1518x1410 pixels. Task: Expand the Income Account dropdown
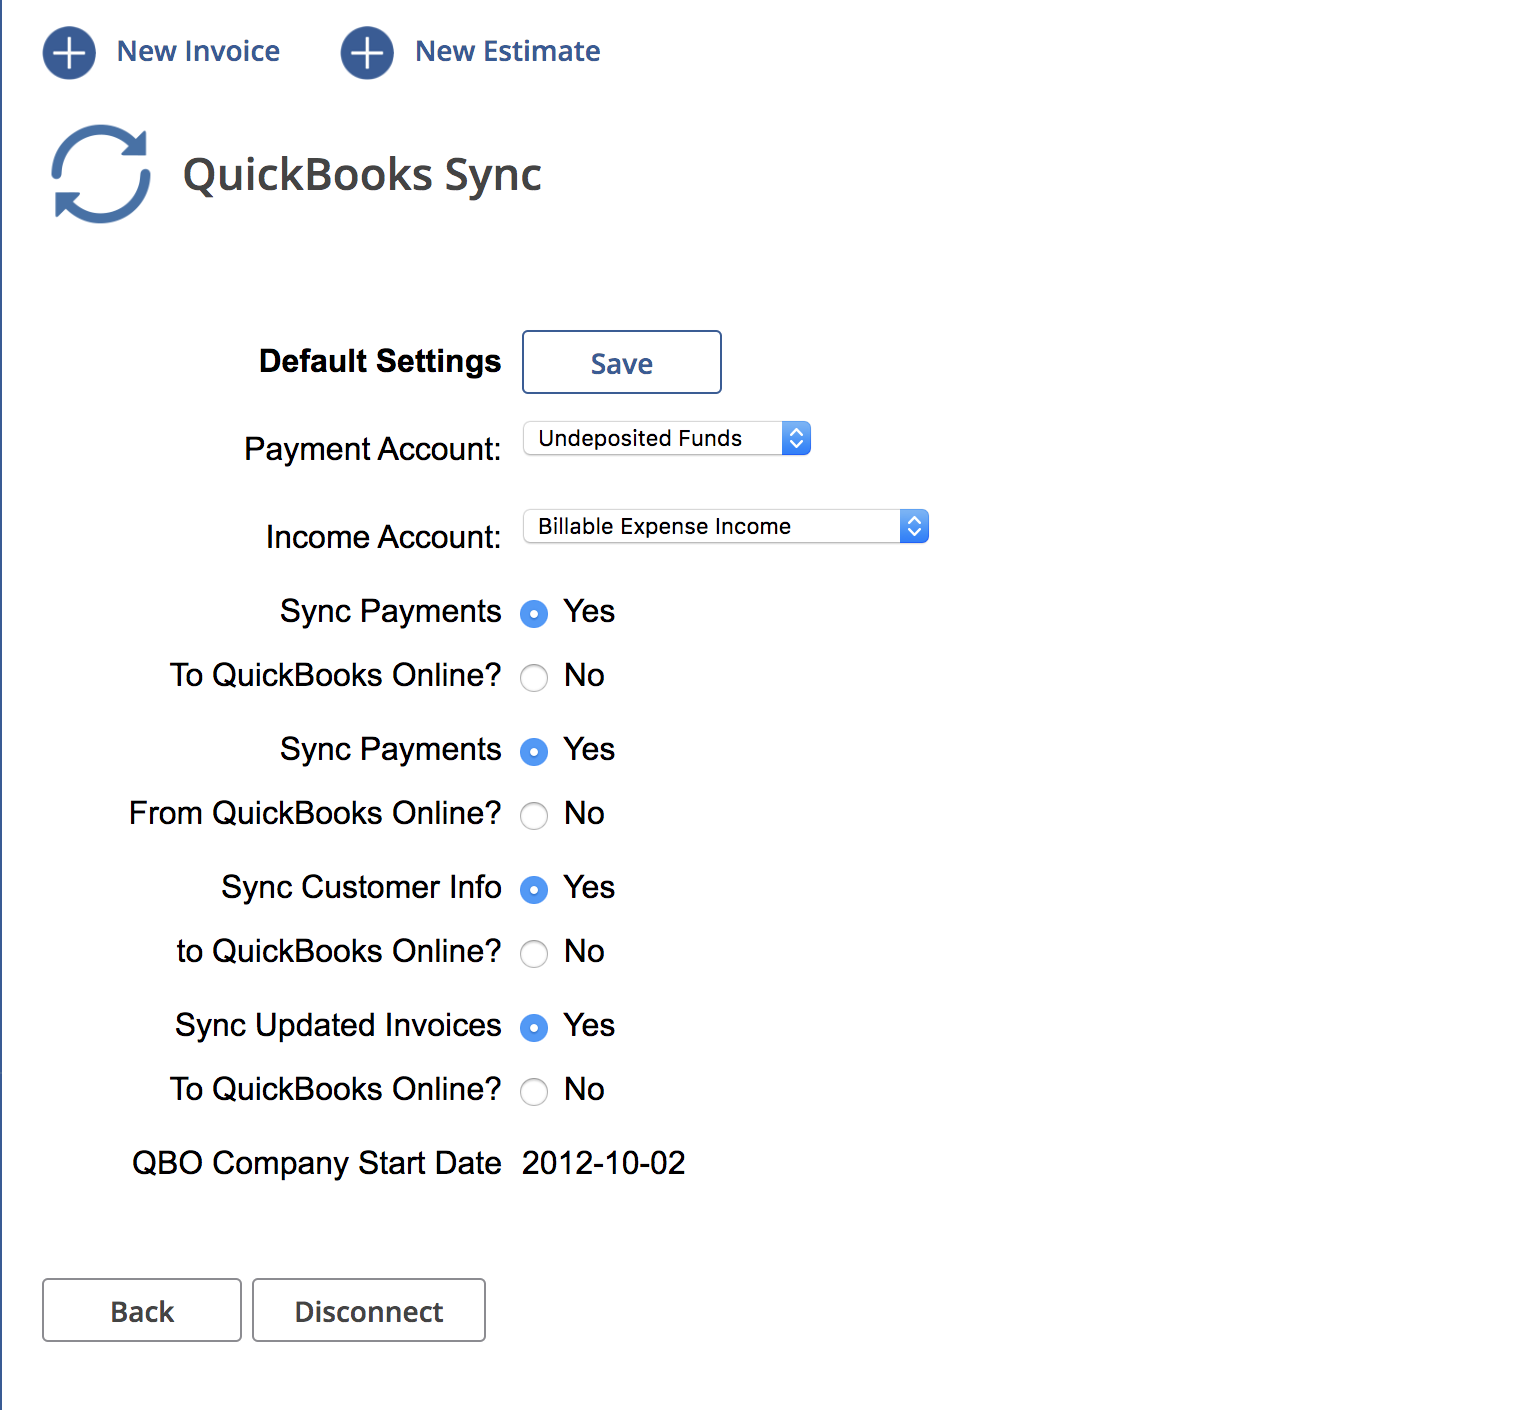(x=725, y=527)
